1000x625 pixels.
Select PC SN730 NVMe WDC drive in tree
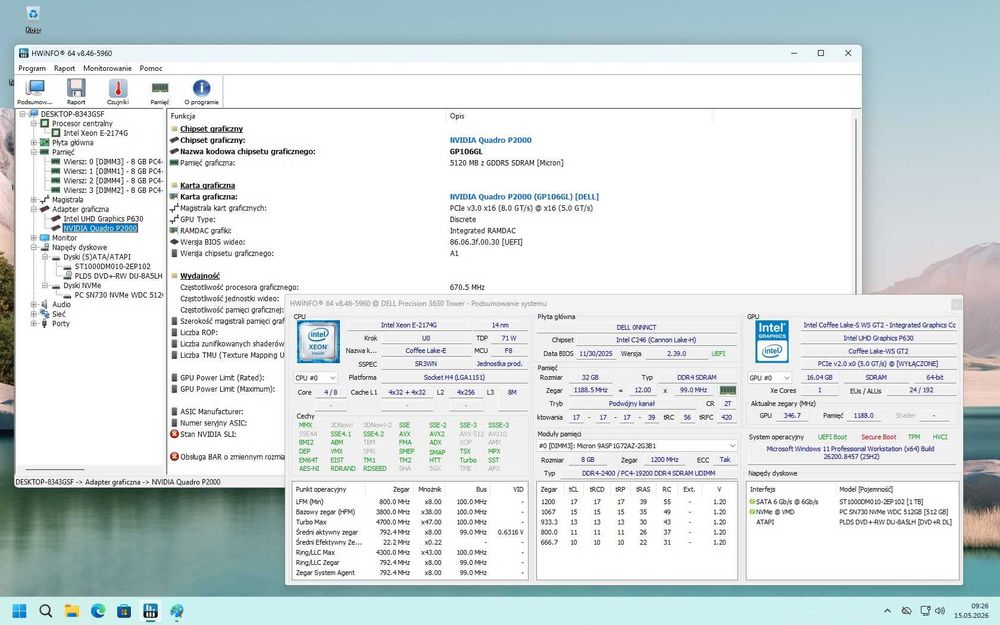tap(119, 295)
